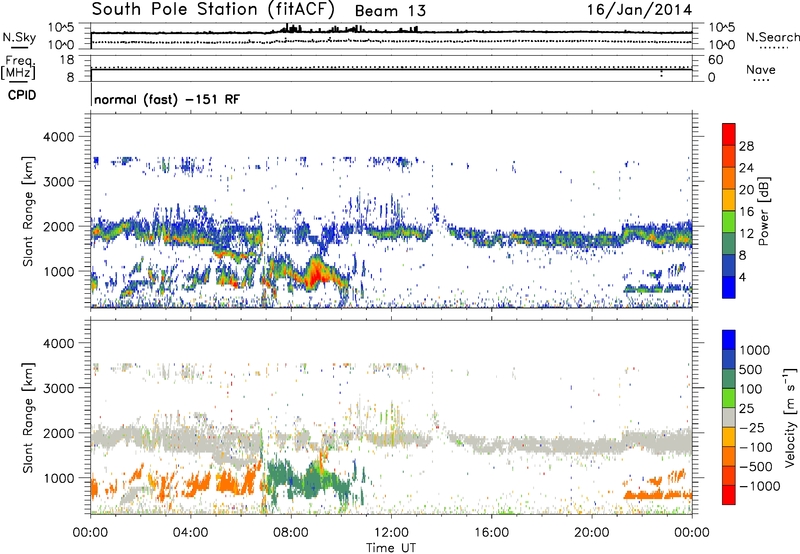800x554 pixels.
Task: Click the orange velocity band after 21:00
Action: (x=658, y=494)
